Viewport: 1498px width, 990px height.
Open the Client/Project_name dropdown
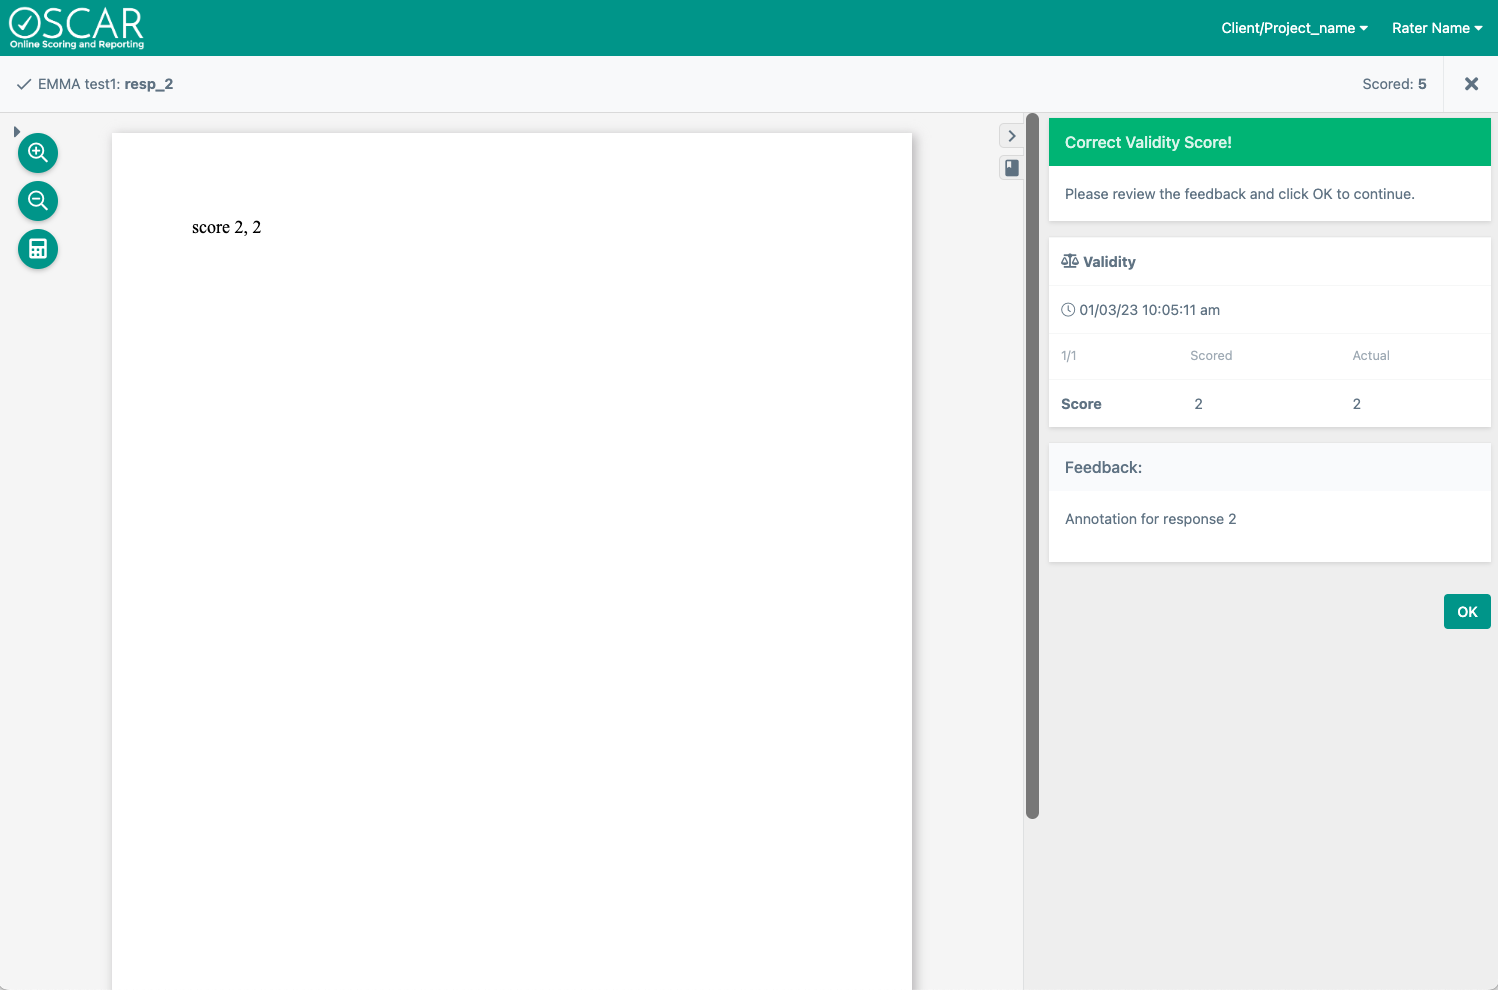coord(1294,28)
